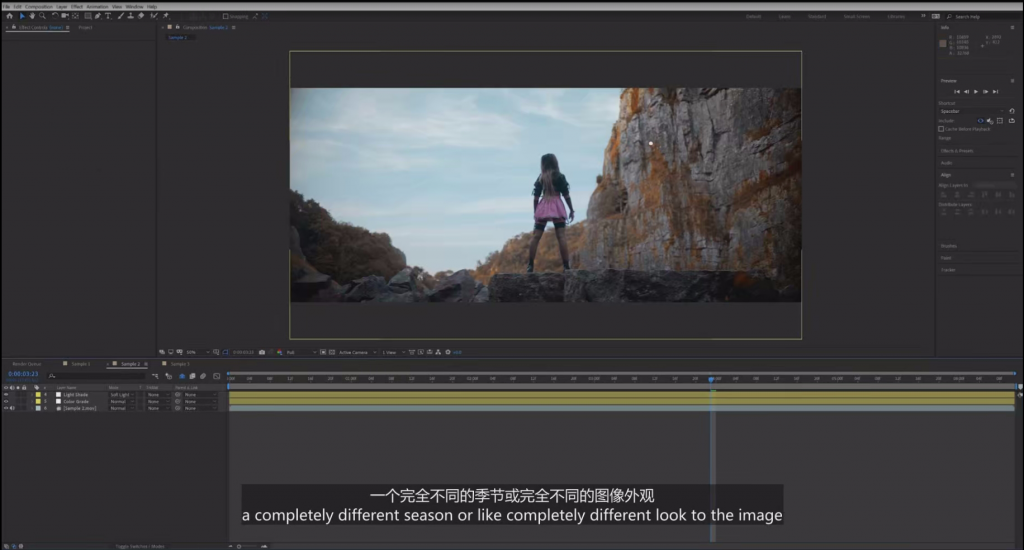Viewport: 1024px width, 550px height.
Task: Switch to the Default workspace
Action: [754, 16]
